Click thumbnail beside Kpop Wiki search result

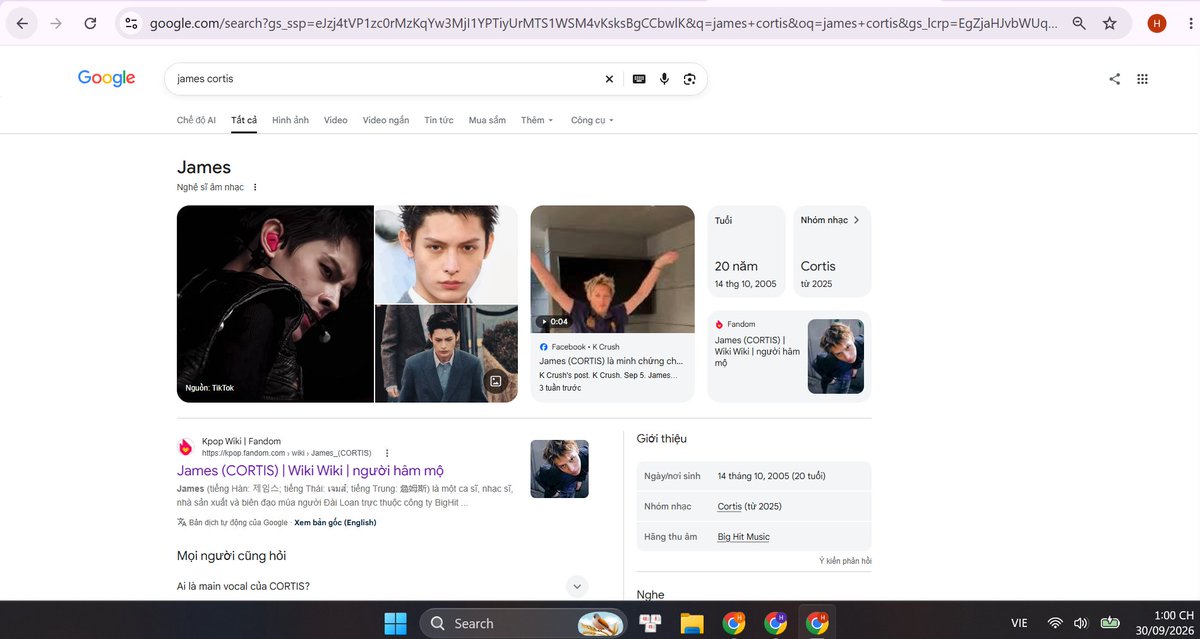tap(559, 468)
